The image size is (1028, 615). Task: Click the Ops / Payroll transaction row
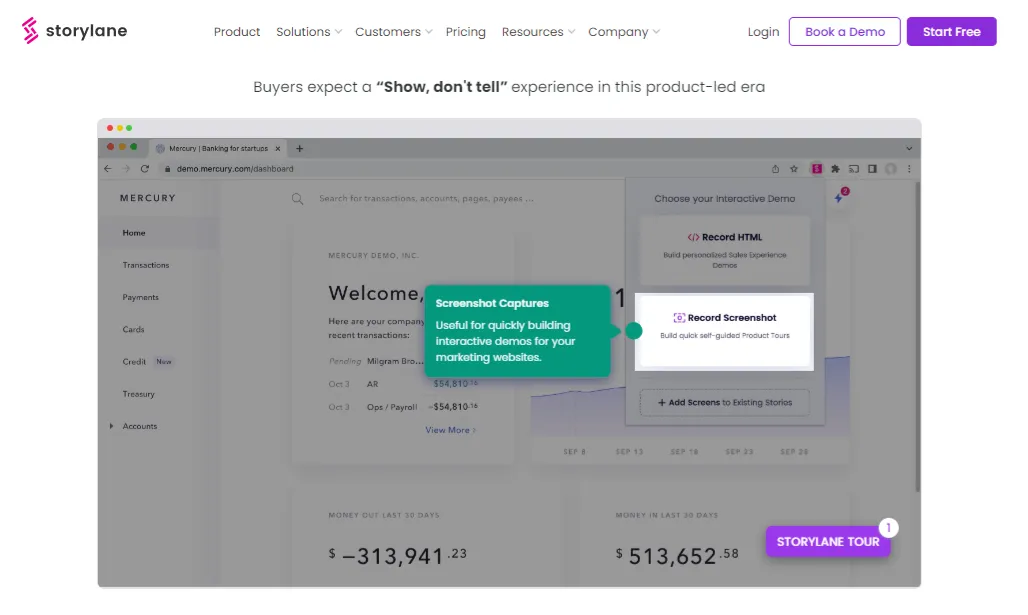403,407
